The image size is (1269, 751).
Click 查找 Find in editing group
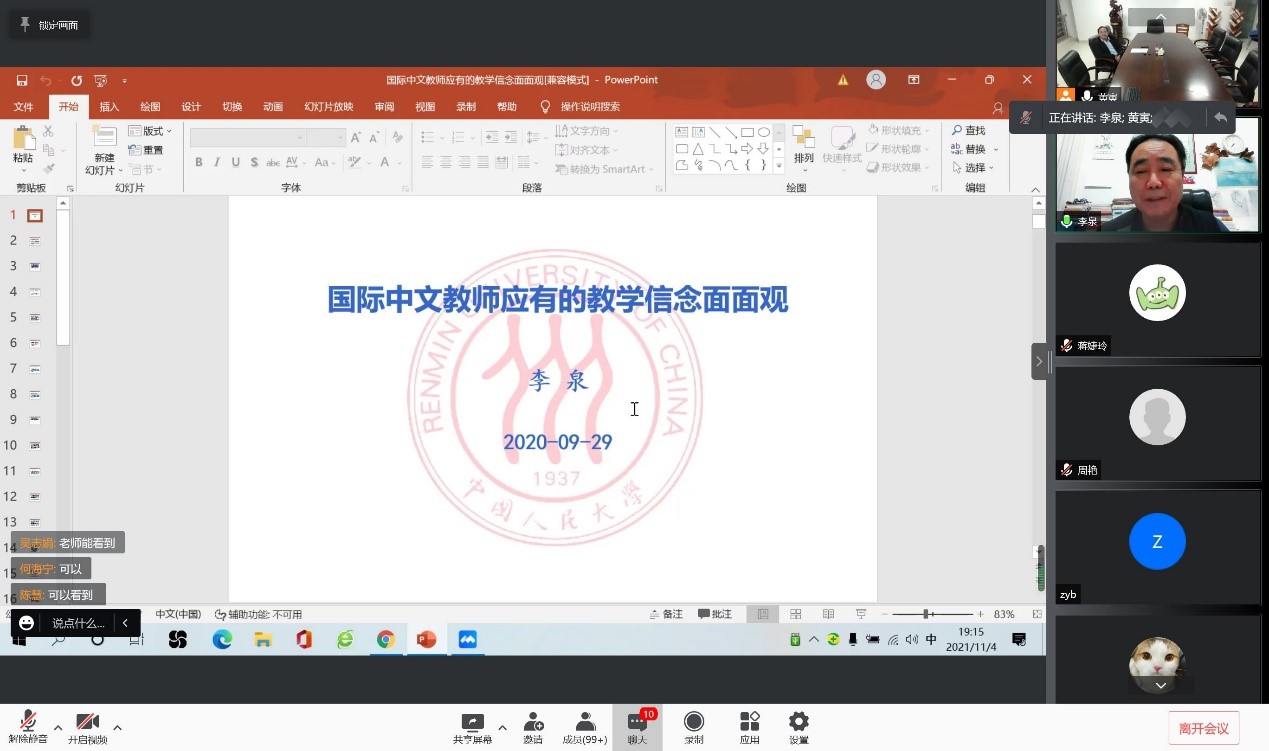click(x=969, y=131)
